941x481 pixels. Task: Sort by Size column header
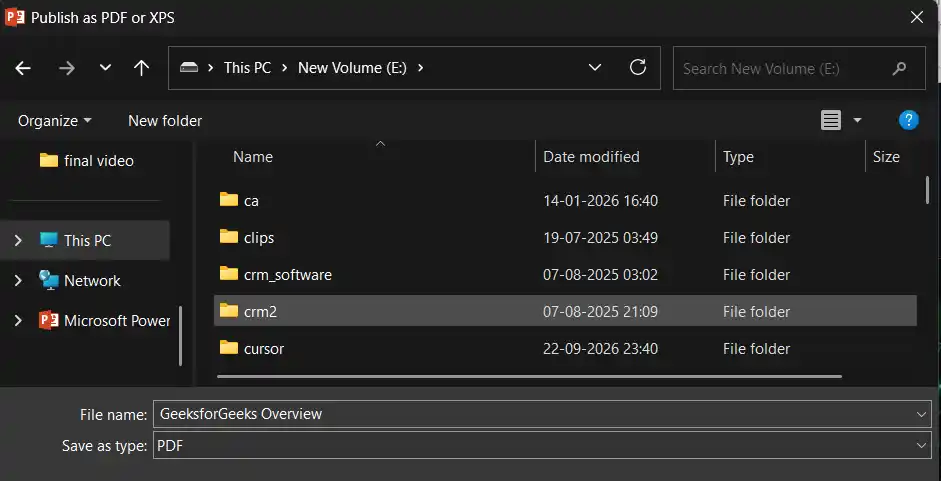pos(886,157)
